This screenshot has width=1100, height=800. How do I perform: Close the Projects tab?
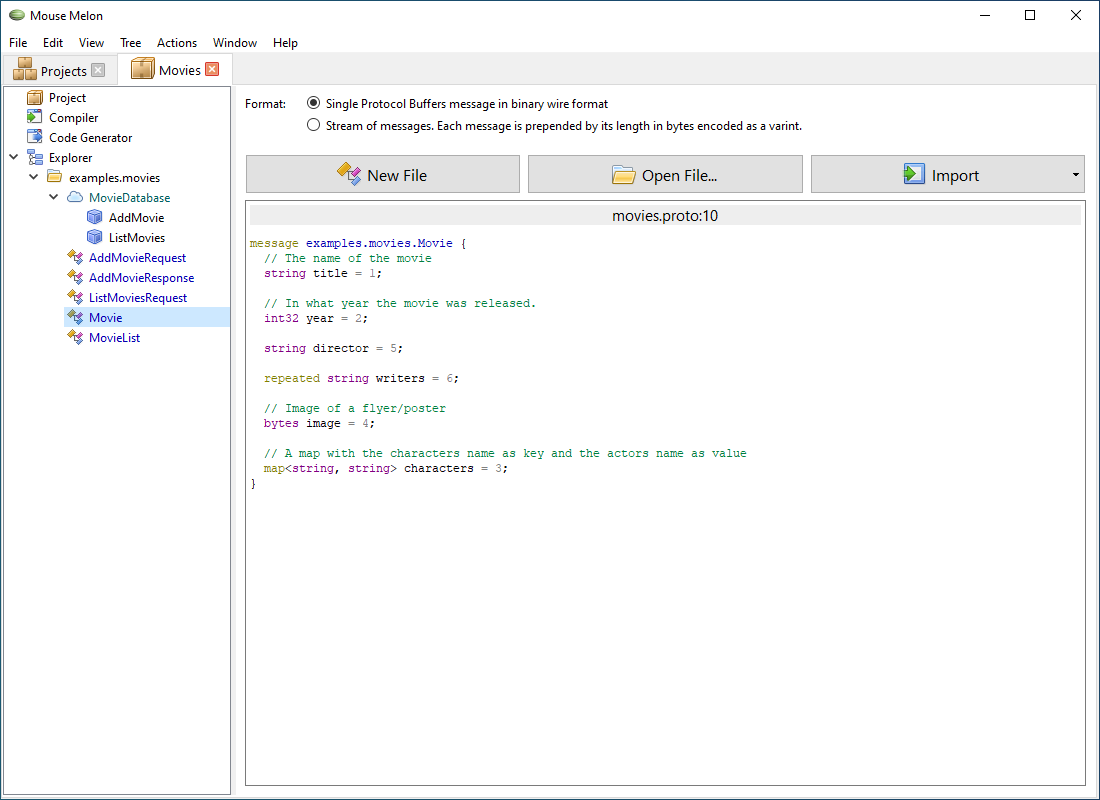[98, 70]
